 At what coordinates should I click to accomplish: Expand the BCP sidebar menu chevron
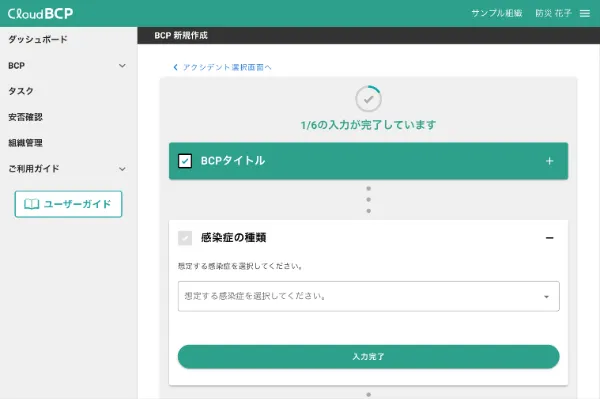[122, 66]
